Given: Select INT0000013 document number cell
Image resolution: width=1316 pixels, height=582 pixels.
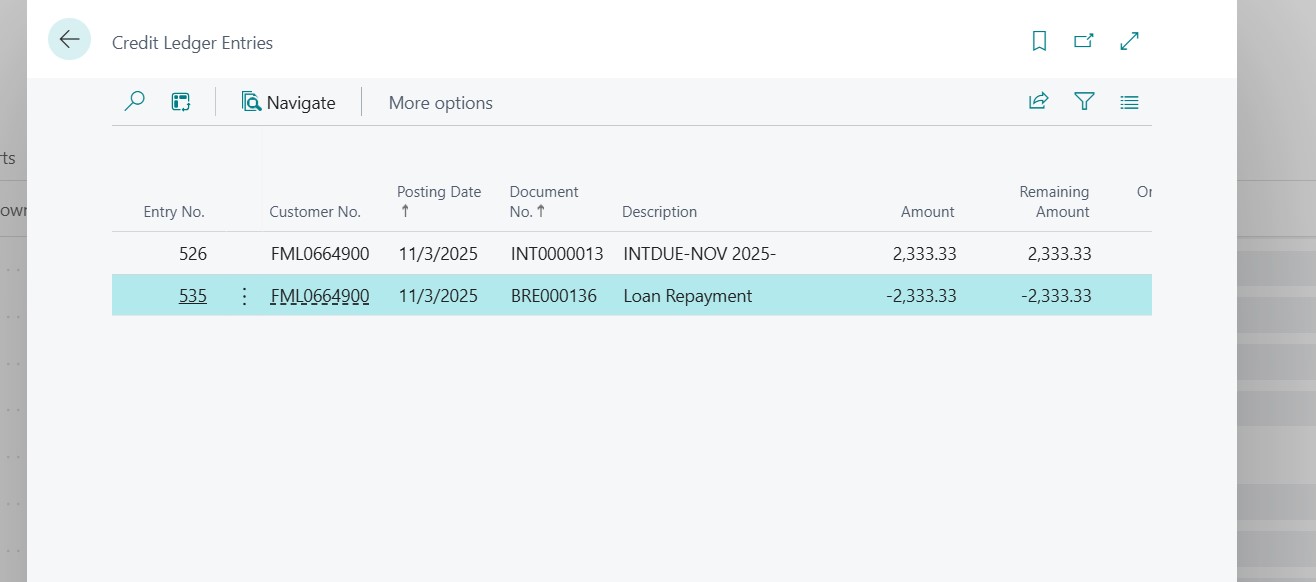Looking at the screenshot, I should 557,254.
